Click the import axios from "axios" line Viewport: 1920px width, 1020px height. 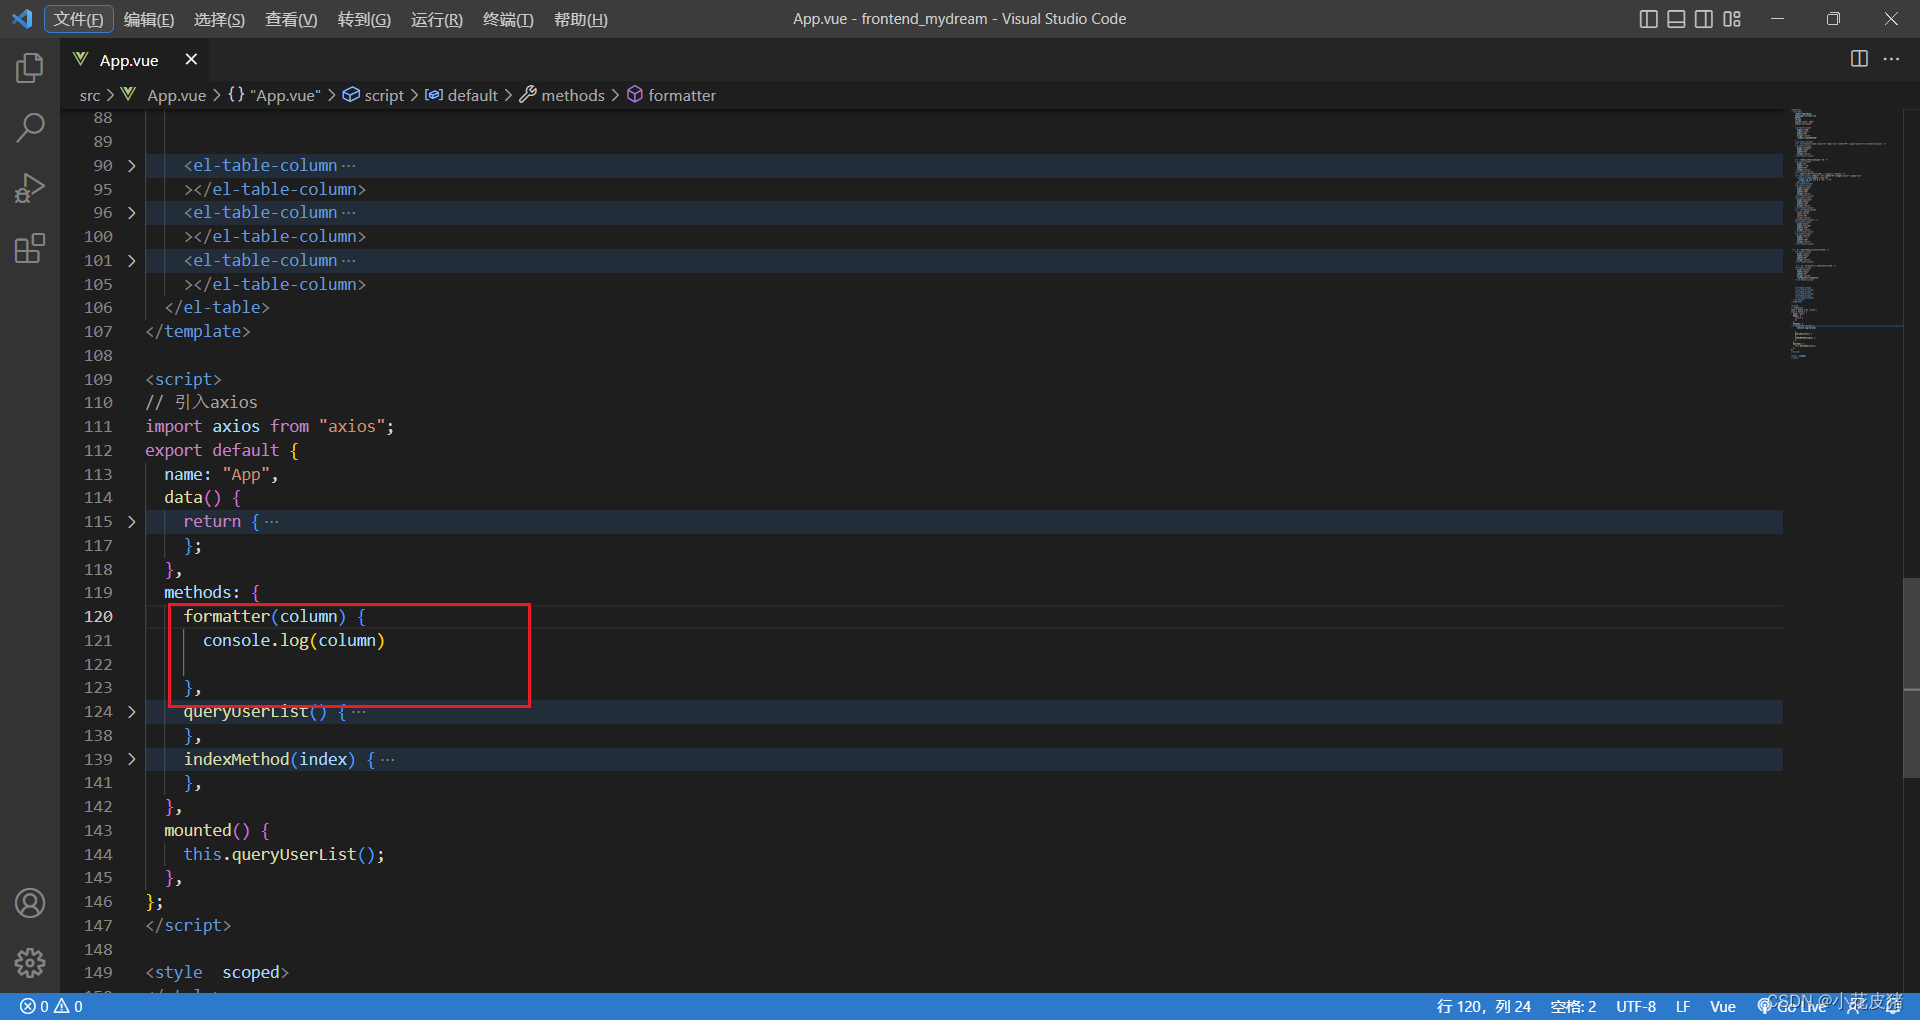(x=270, y=427)
